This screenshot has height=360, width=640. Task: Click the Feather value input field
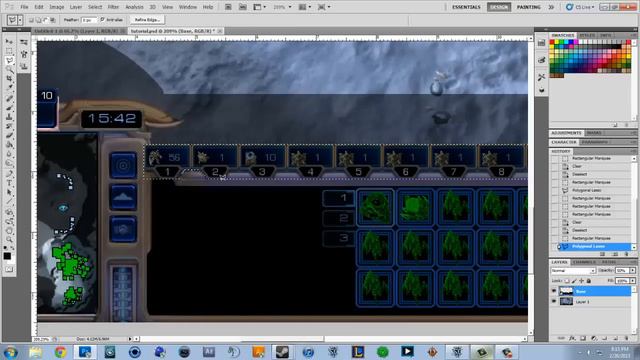[x=88, y=20]
